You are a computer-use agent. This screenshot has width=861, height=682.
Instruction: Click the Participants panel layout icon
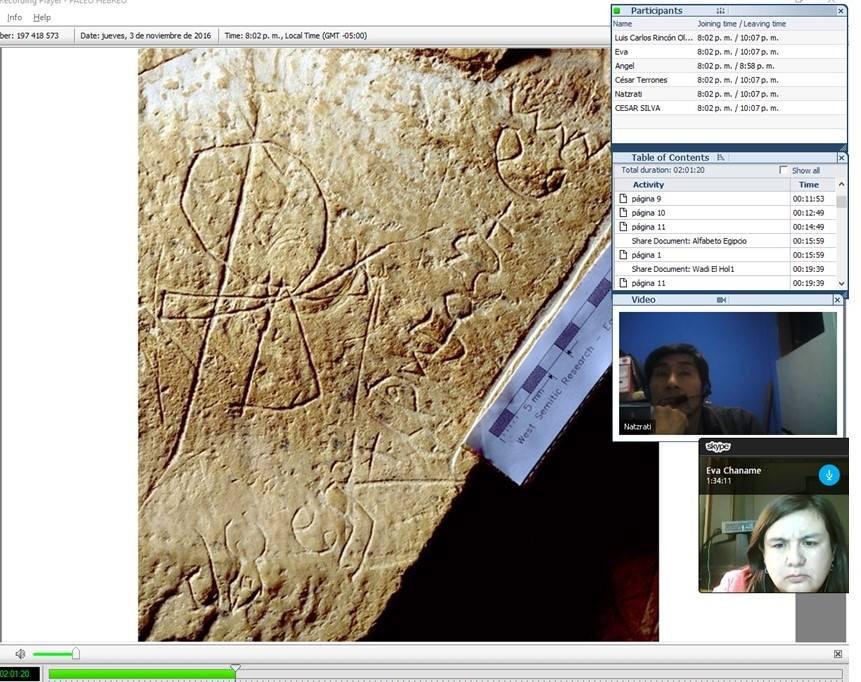pos(720,10)
